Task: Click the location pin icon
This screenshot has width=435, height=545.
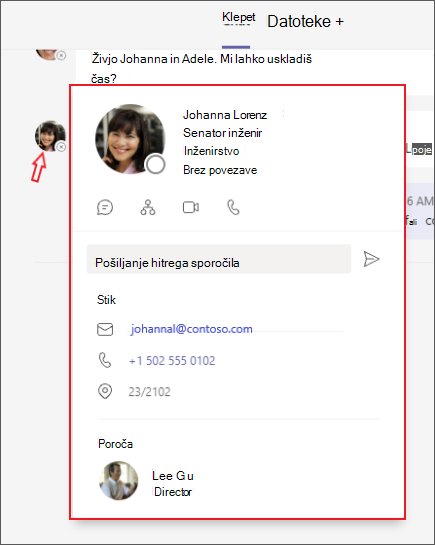Action: coord(105,391)
